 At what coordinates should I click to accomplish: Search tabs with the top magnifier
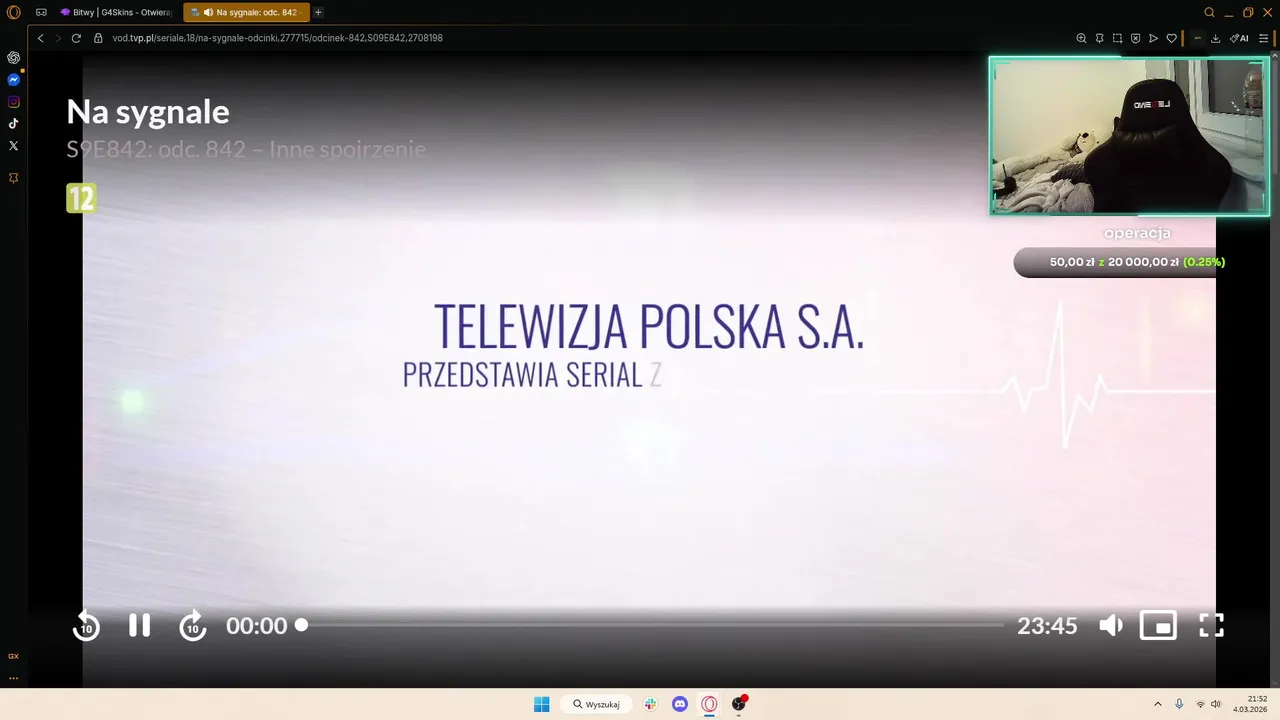[x=1209, y=12]
